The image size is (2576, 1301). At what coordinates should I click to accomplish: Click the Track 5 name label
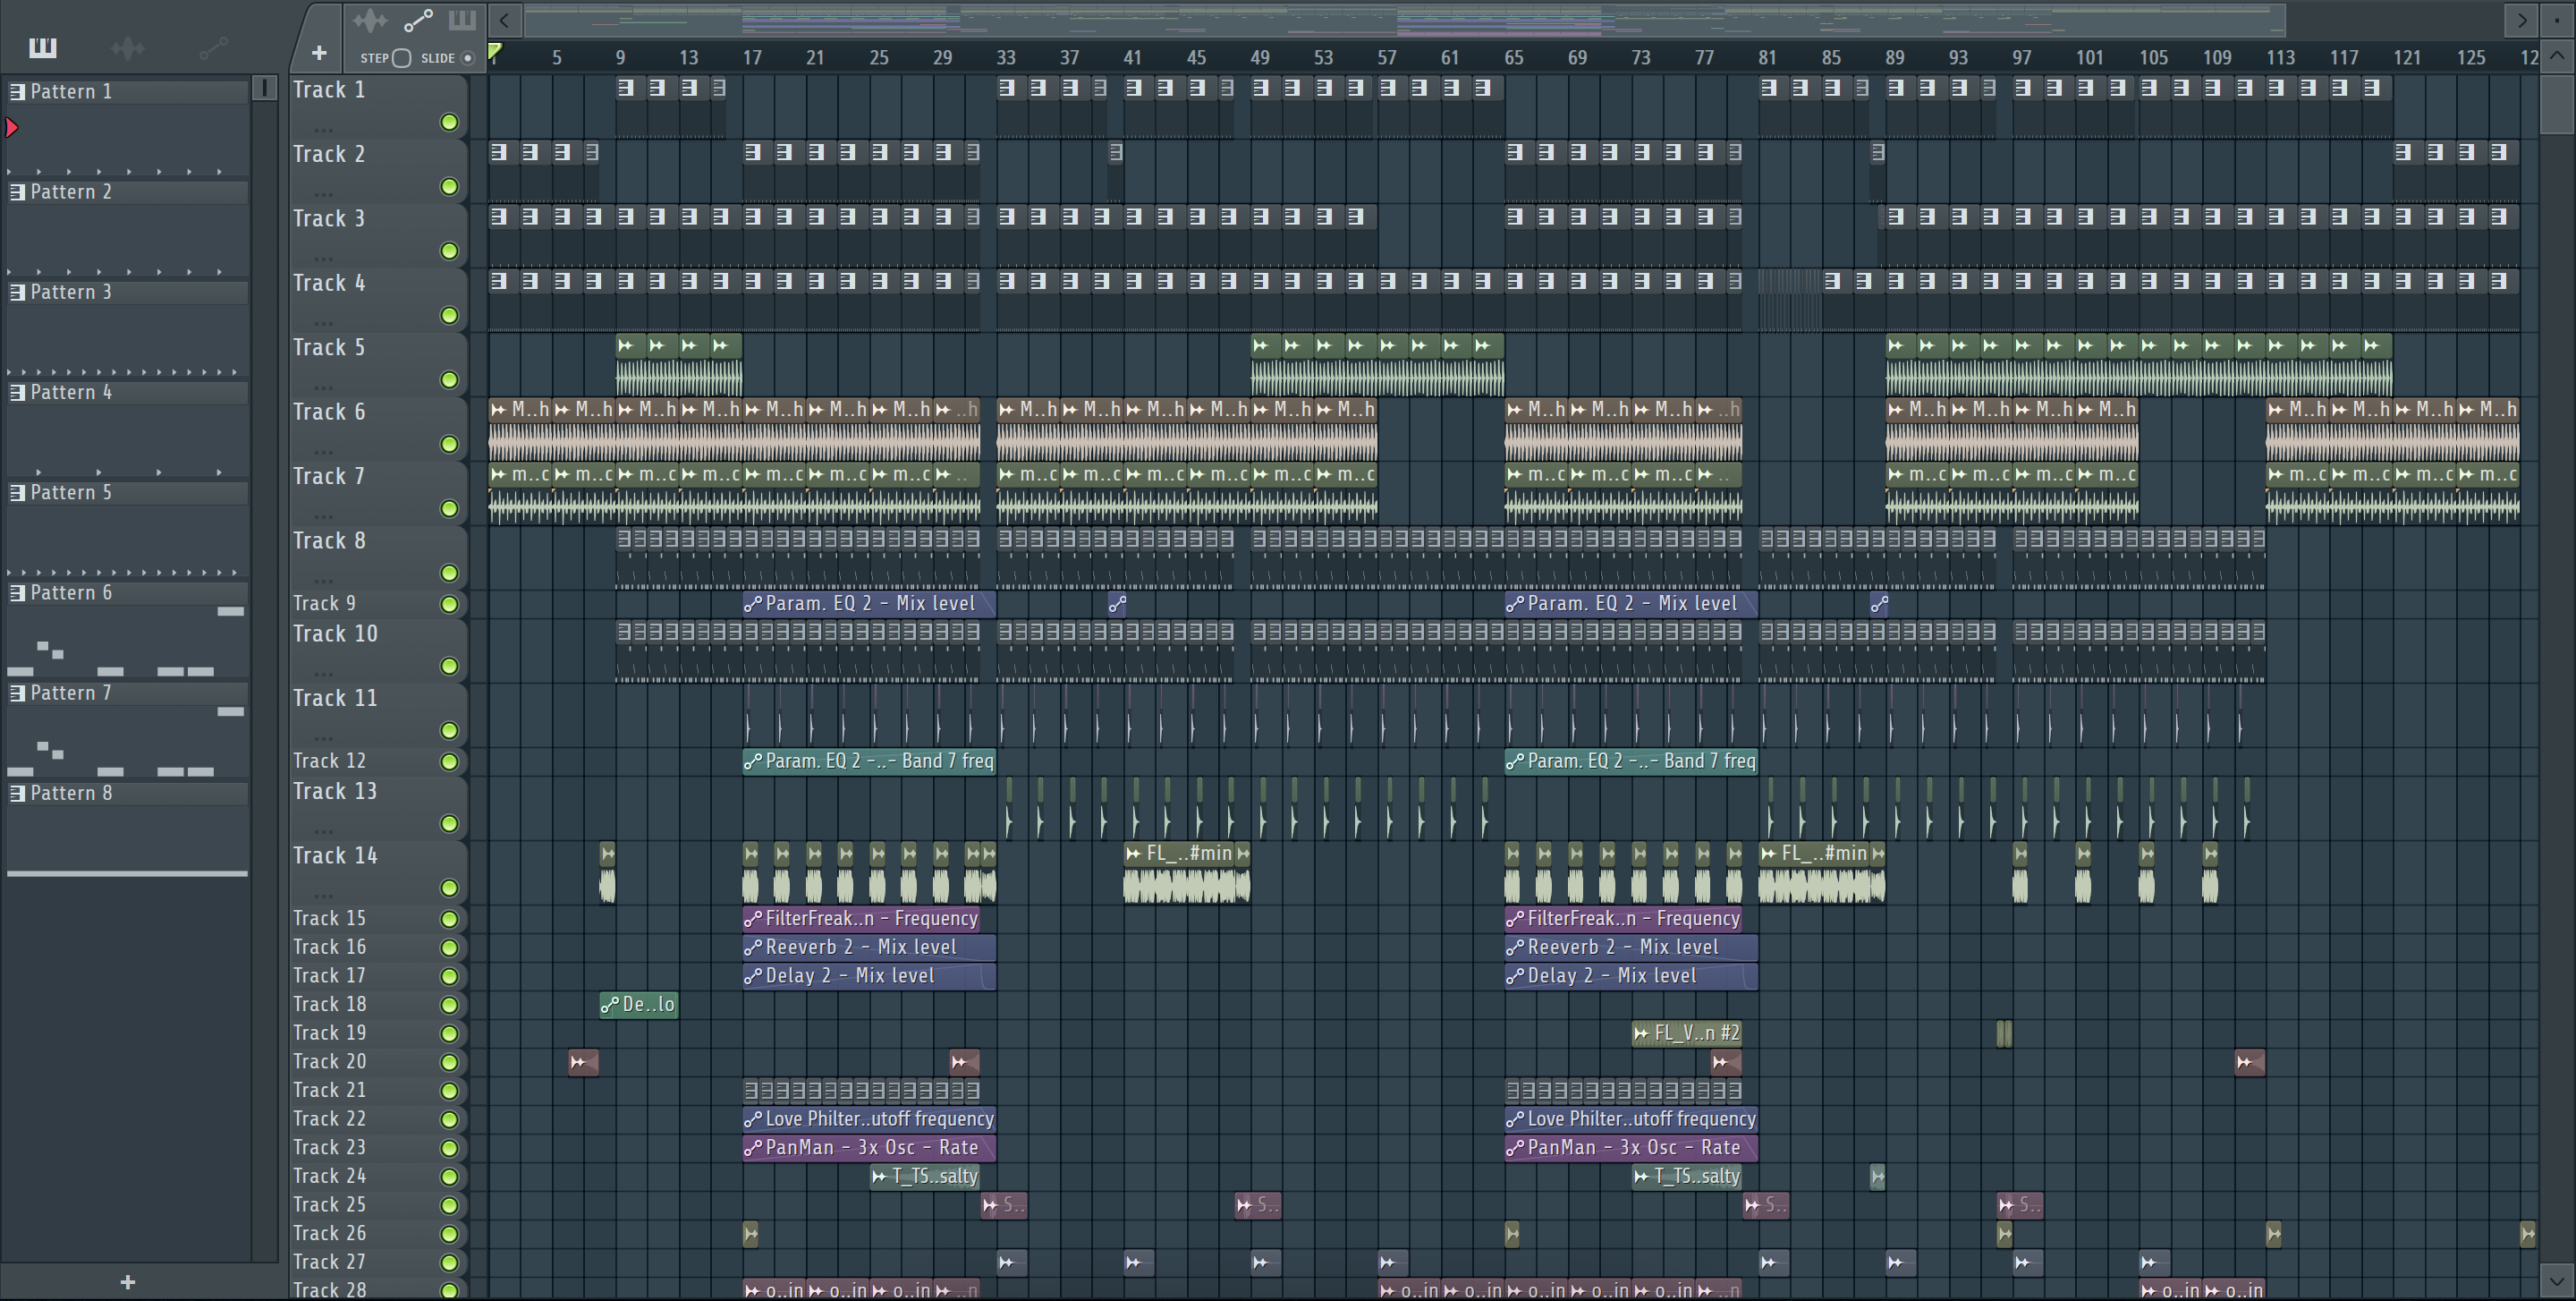[x=329, y=347]
